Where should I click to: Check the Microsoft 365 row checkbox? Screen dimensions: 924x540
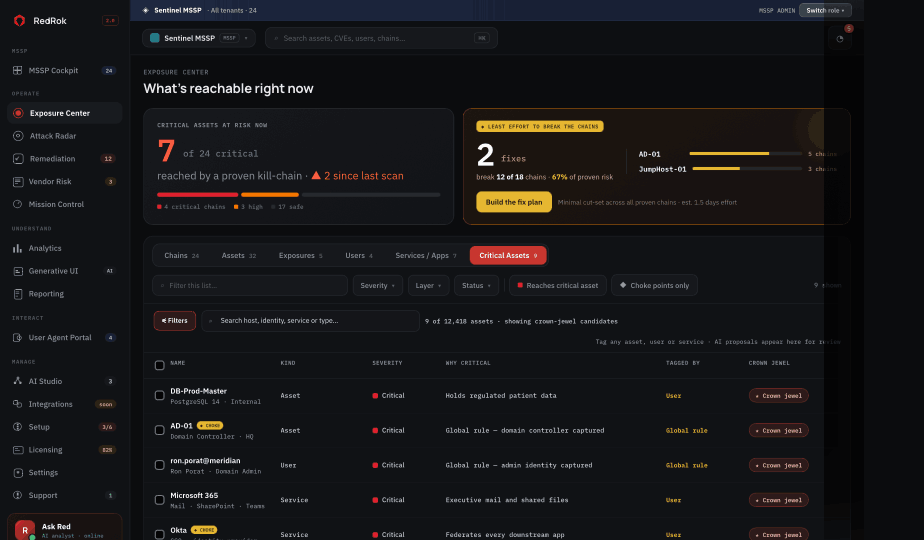point(159,500)
